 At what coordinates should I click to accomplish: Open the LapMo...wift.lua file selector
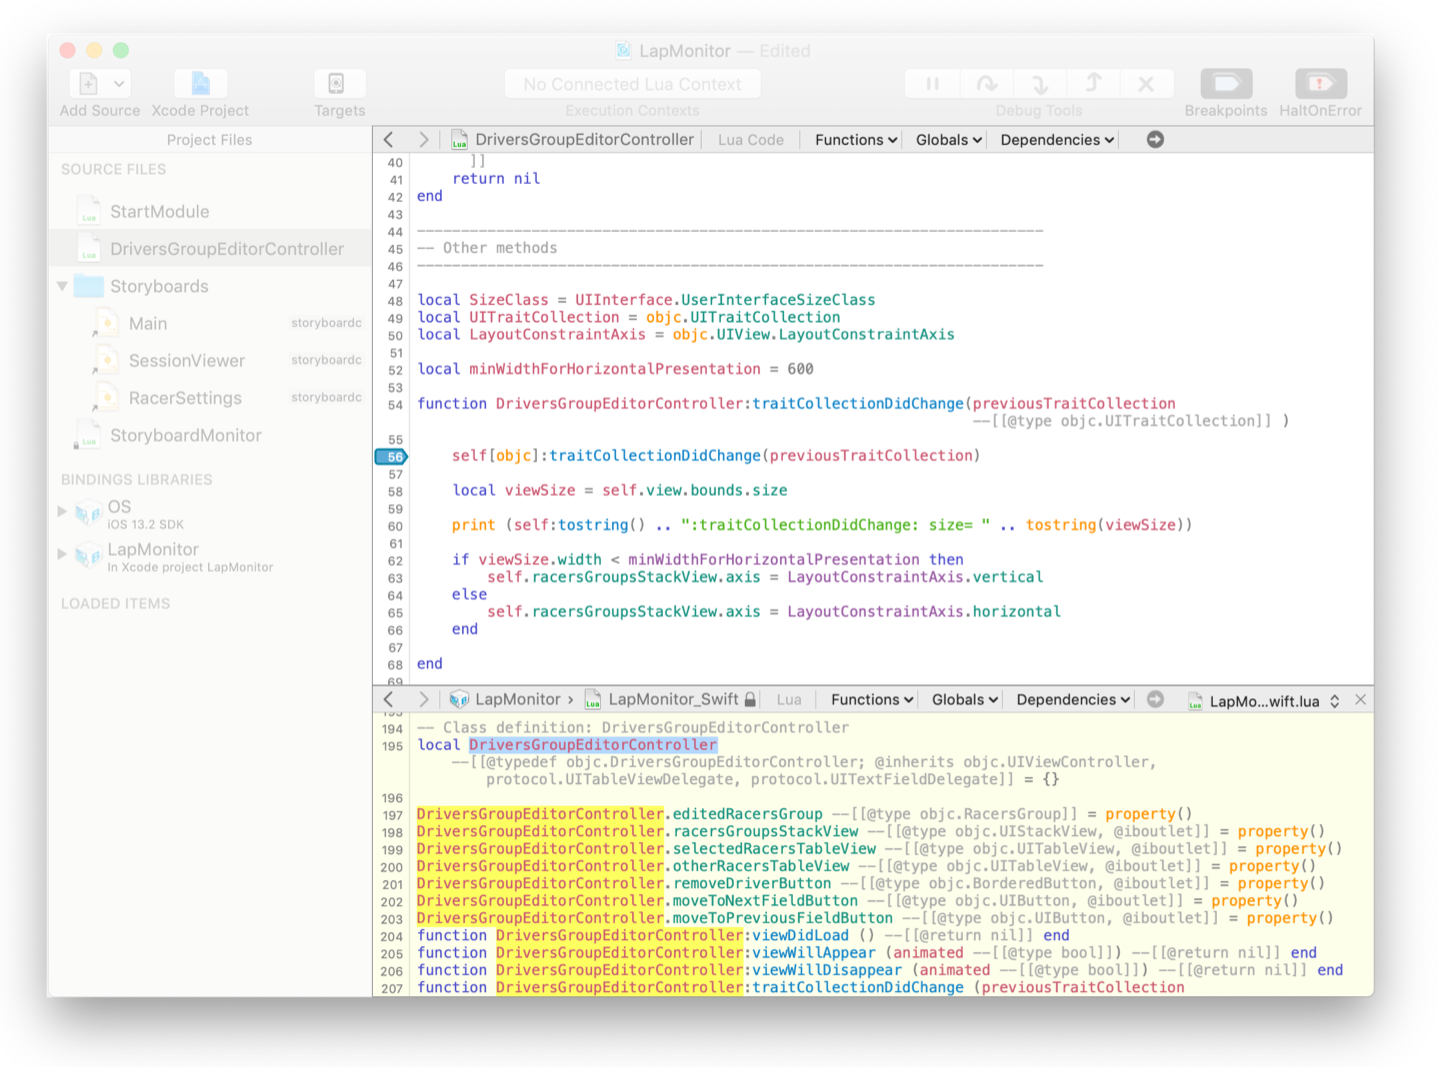click(1265, 701)
